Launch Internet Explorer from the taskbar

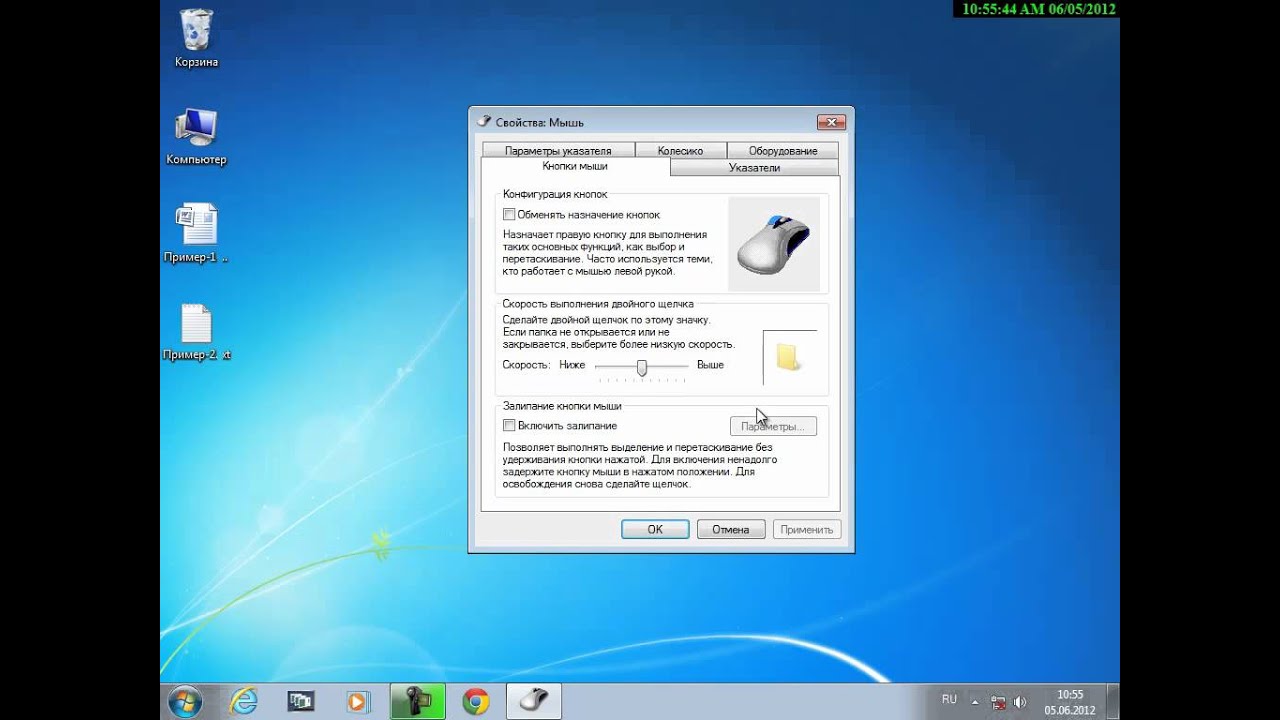point(244,702)
